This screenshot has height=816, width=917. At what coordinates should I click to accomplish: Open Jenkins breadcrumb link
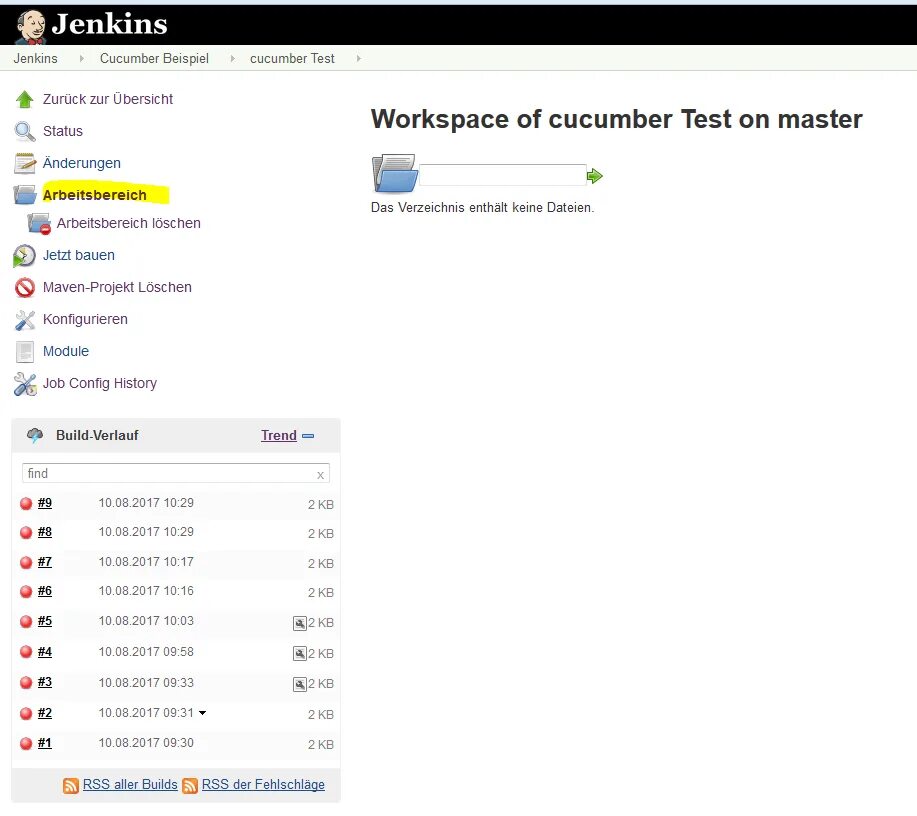tap(36, 58)
